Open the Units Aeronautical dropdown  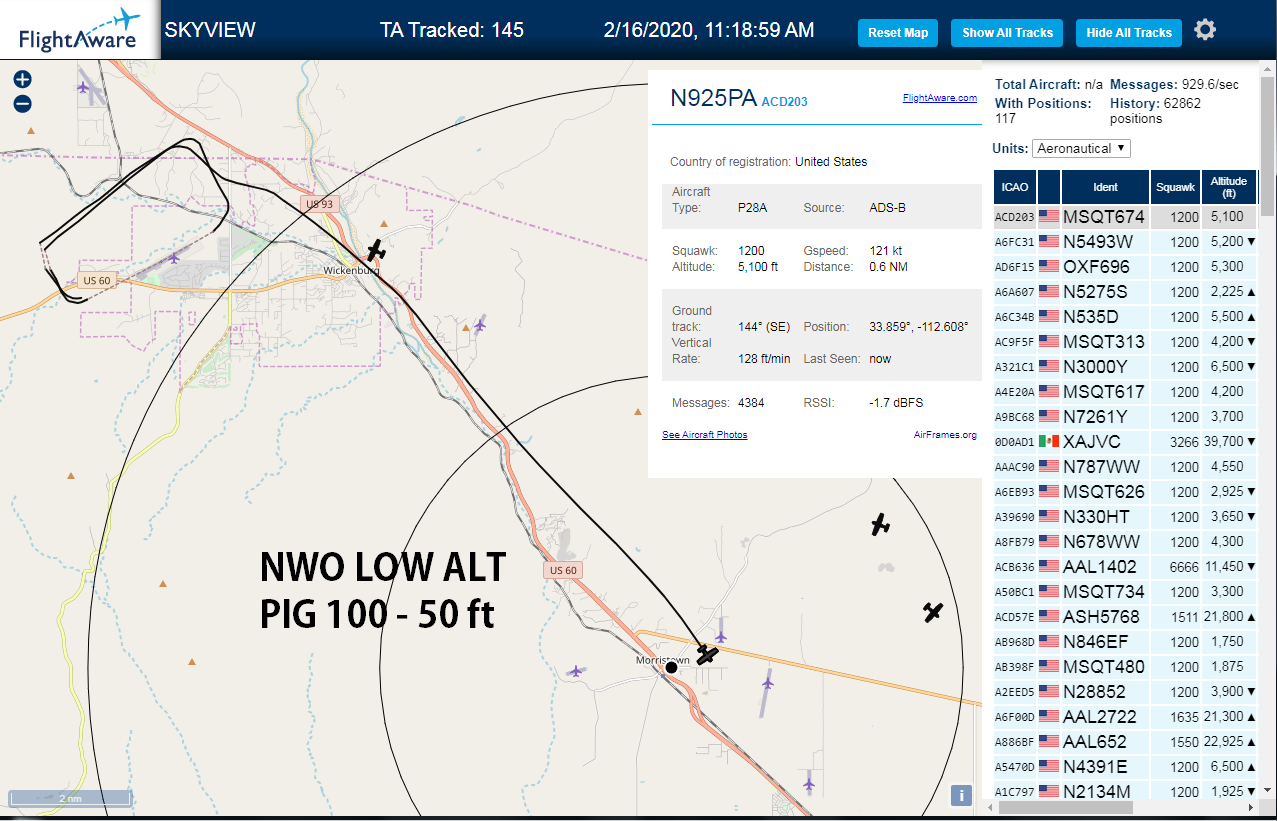pyautogui.click(x=1081, y=148)
